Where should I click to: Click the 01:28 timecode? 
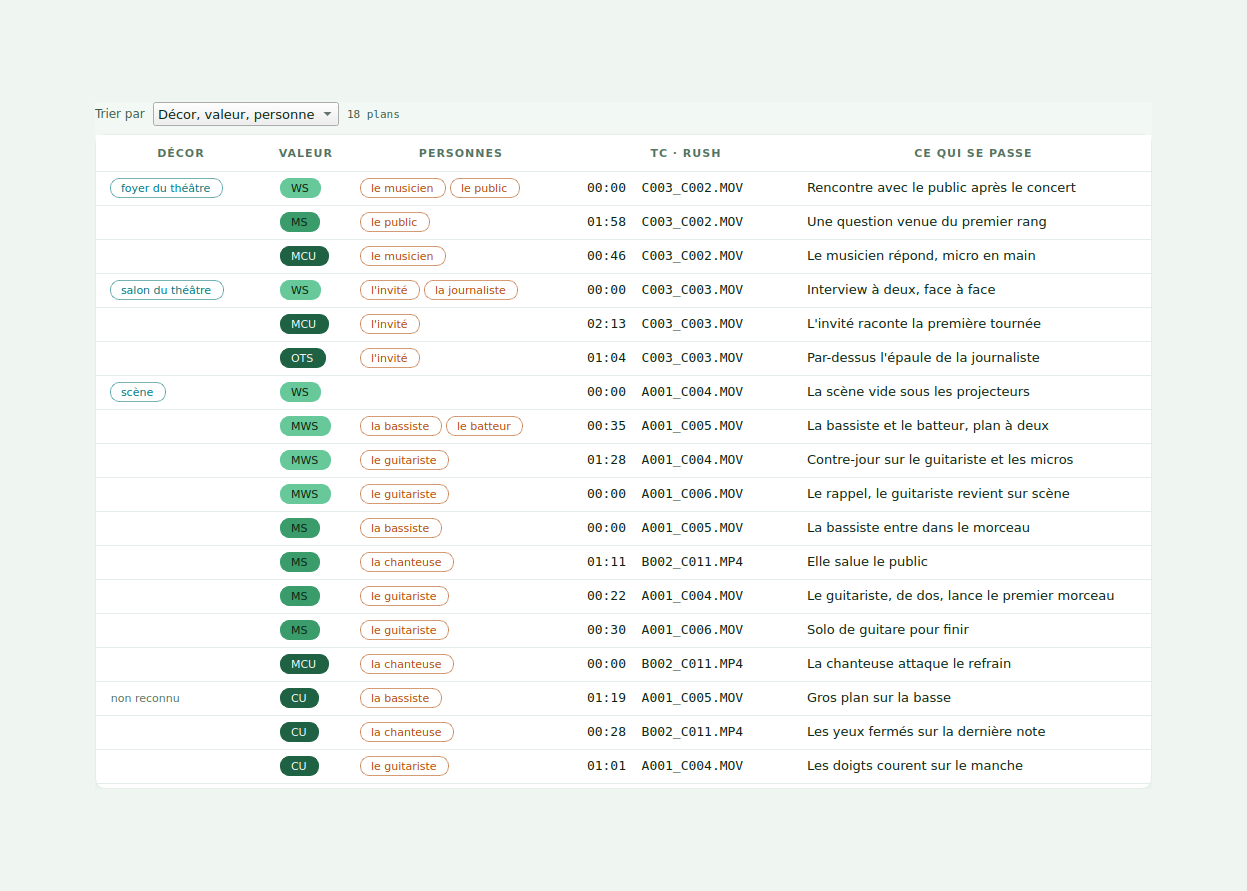tap(607, 460)
